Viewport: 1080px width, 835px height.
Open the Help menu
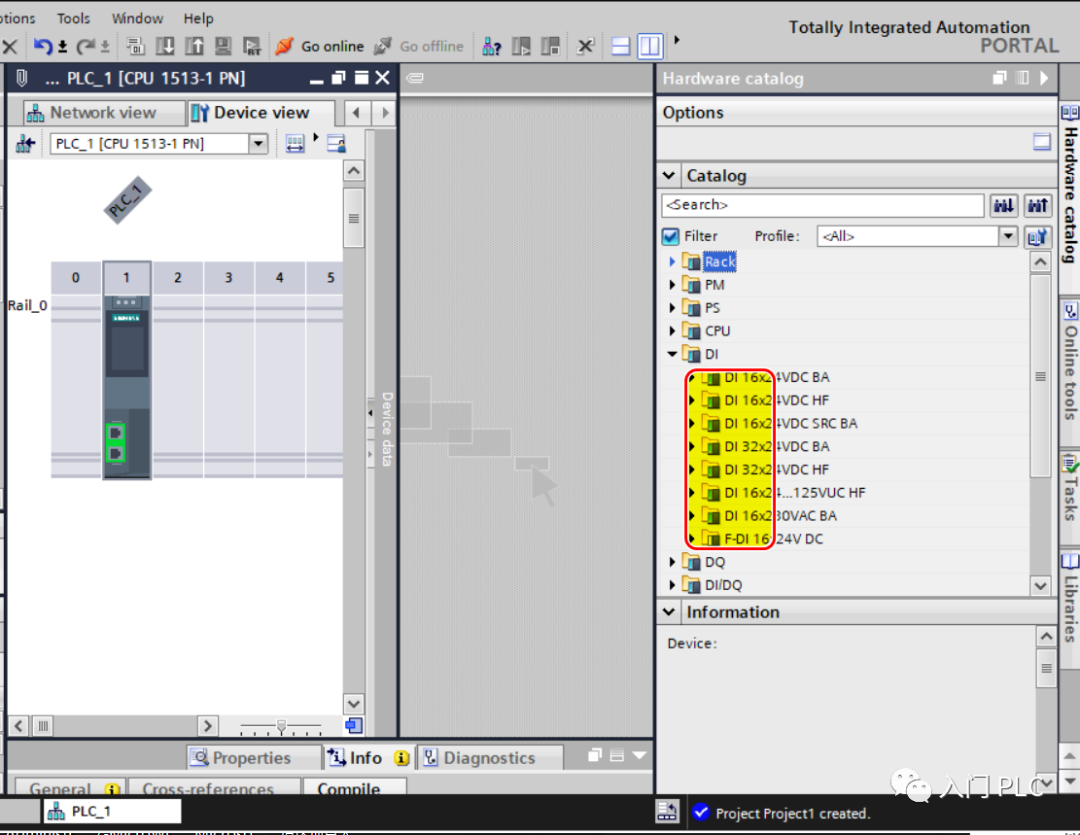198,18
